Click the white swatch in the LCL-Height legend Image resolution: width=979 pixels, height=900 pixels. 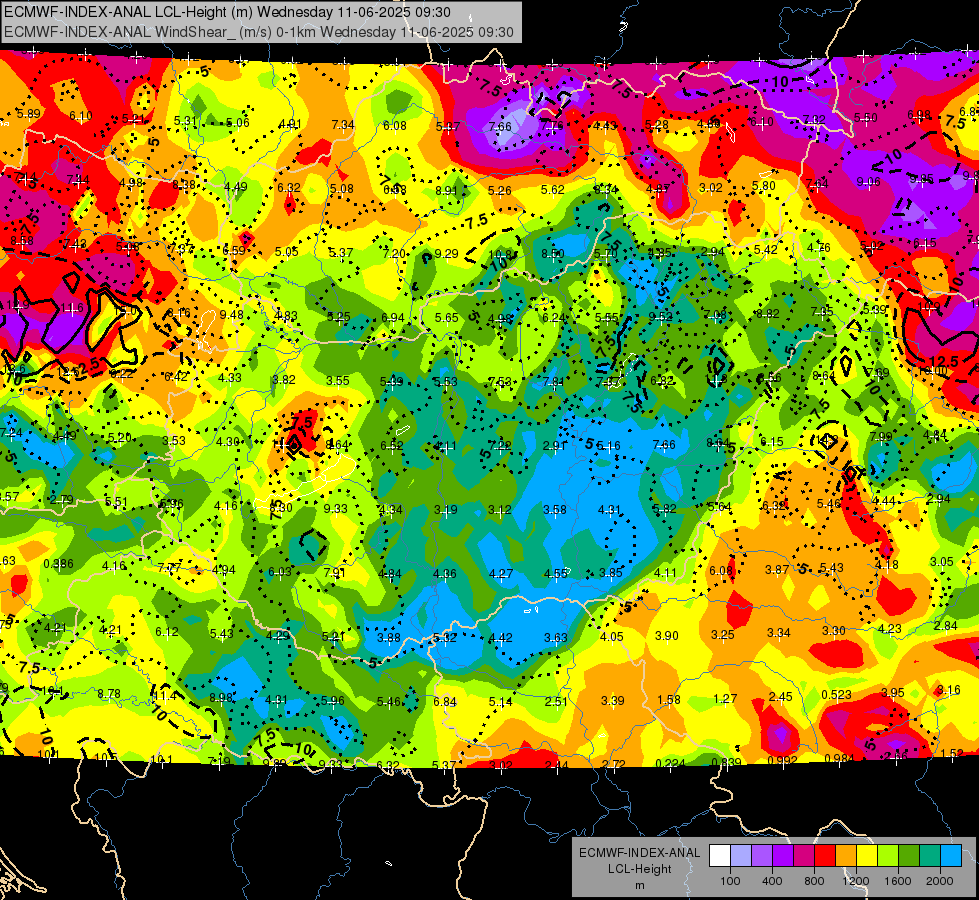click(720, 856)
